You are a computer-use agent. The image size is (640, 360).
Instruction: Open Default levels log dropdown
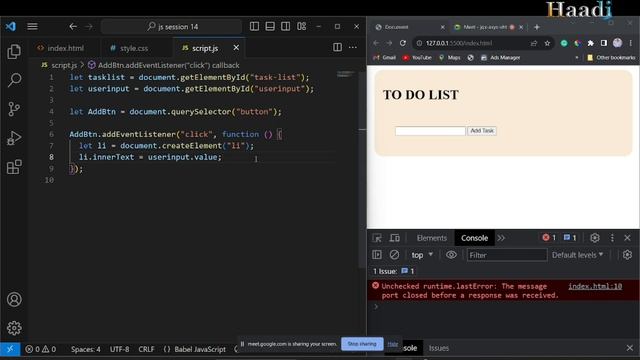pyautogui.click(x=577, y=255)
